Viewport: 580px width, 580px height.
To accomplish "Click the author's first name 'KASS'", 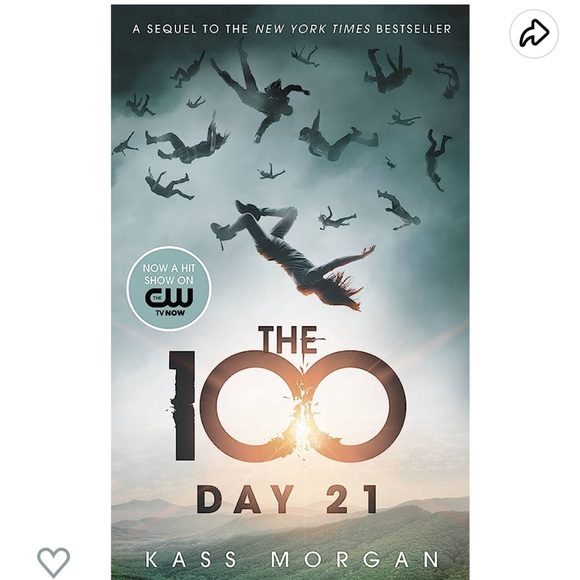I will [191, 560].
